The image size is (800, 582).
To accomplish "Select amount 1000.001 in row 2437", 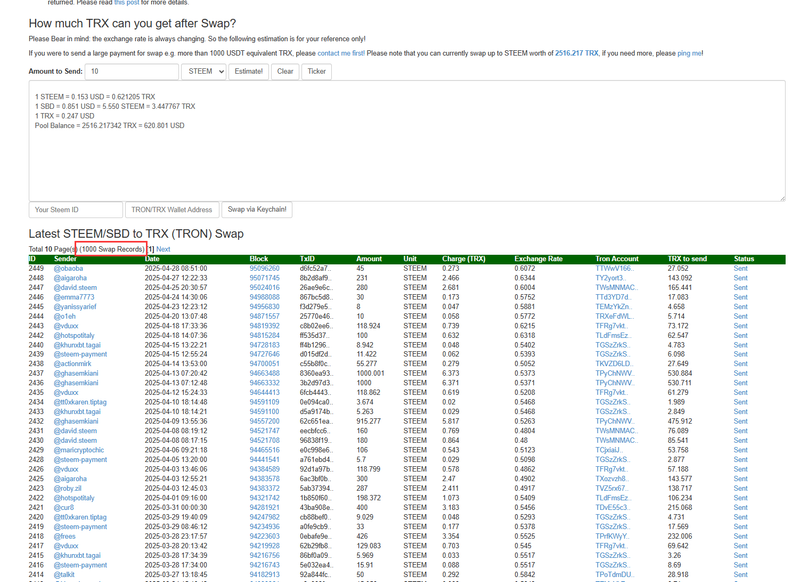I will click(370, 373).
